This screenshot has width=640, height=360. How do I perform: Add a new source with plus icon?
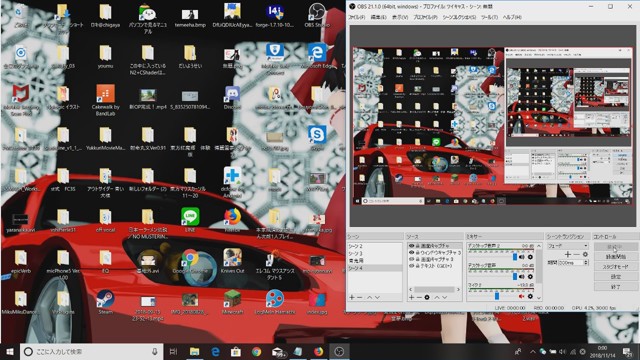click(411, 298)
